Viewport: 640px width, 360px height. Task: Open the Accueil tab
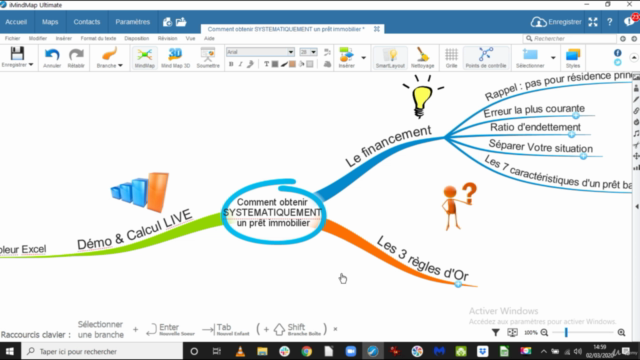pos(16,22)
